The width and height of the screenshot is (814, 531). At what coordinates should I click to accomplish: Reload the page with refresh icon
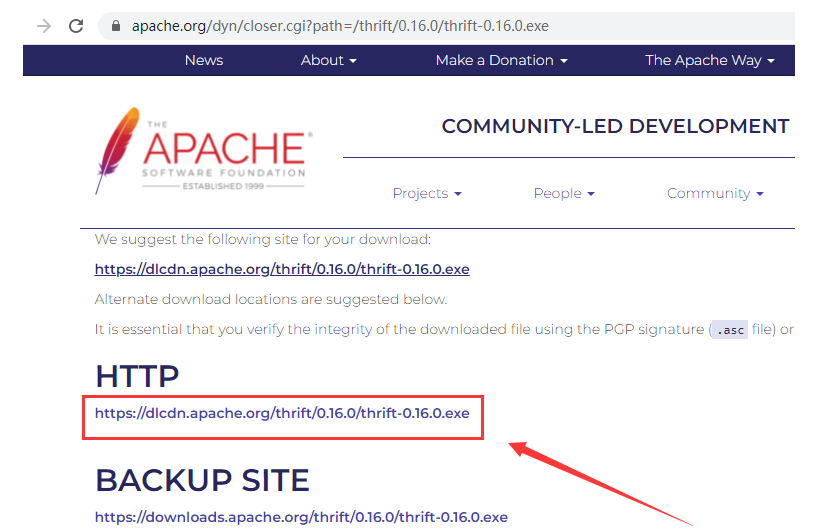pos(76,26)
